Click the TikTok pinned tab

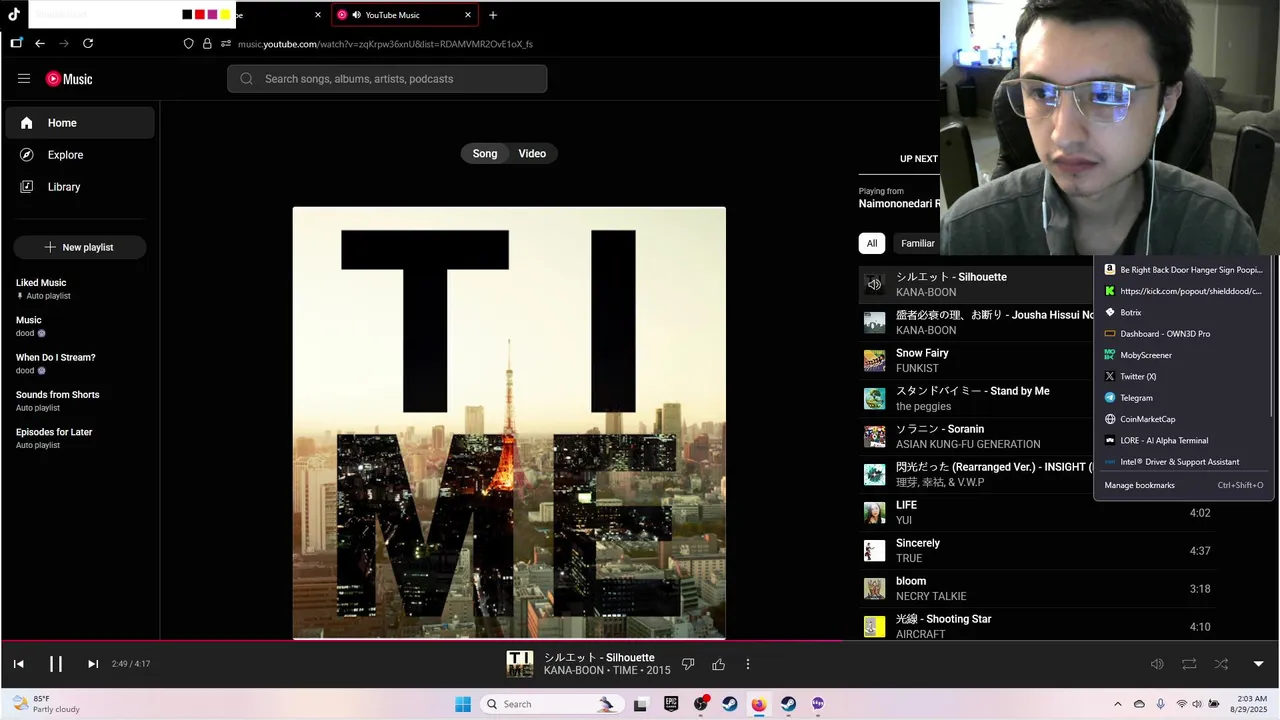click(14, 14)
